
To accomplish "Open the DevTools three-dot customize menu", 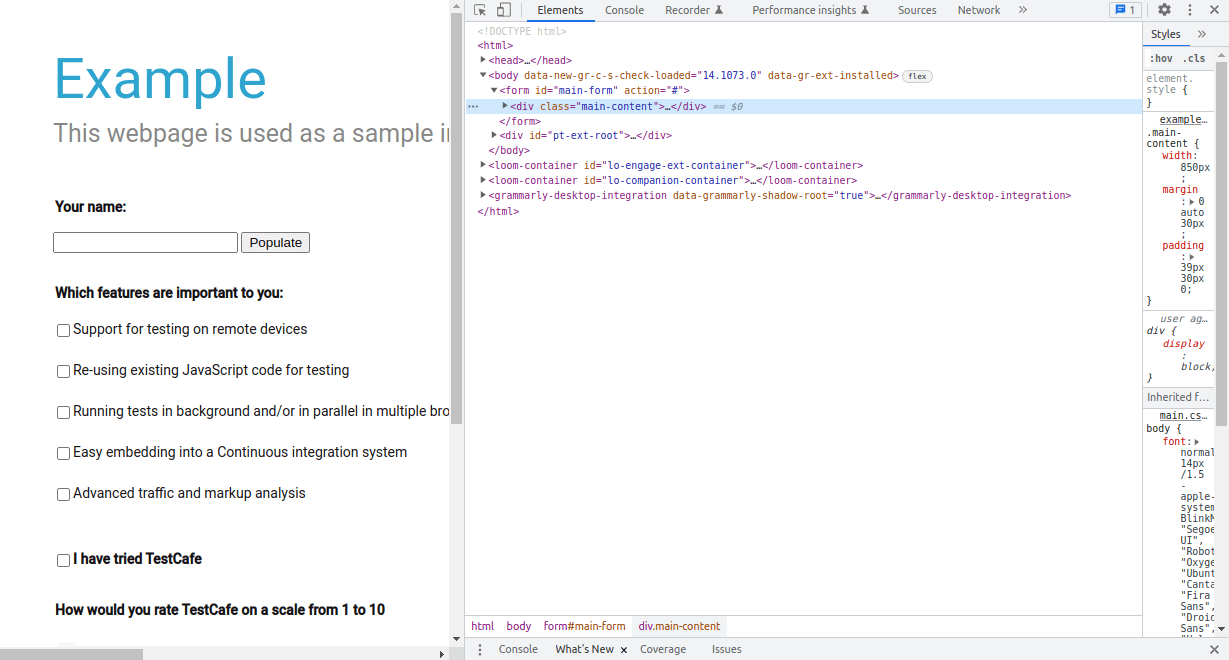I will 1190,10.
